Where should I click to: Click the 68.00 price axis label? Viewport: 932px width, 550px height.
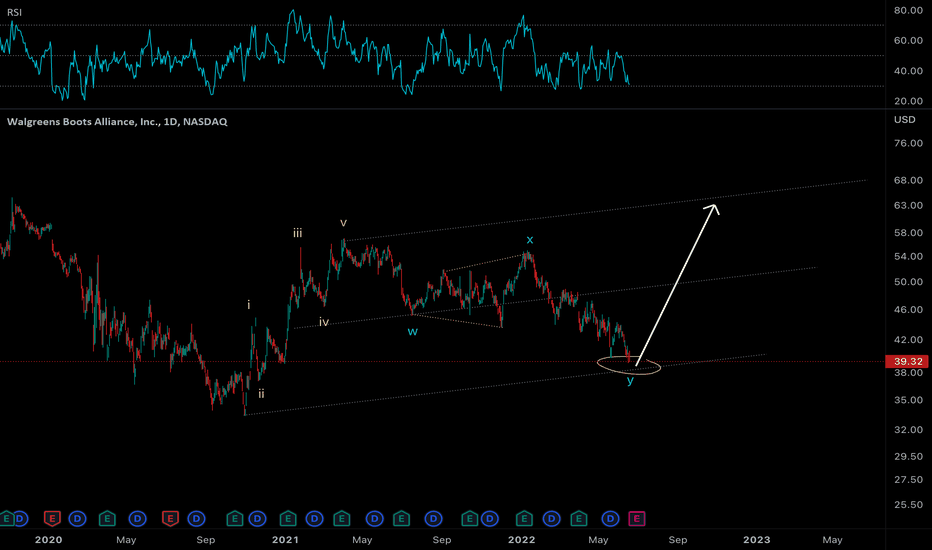(x=908, y=180)
